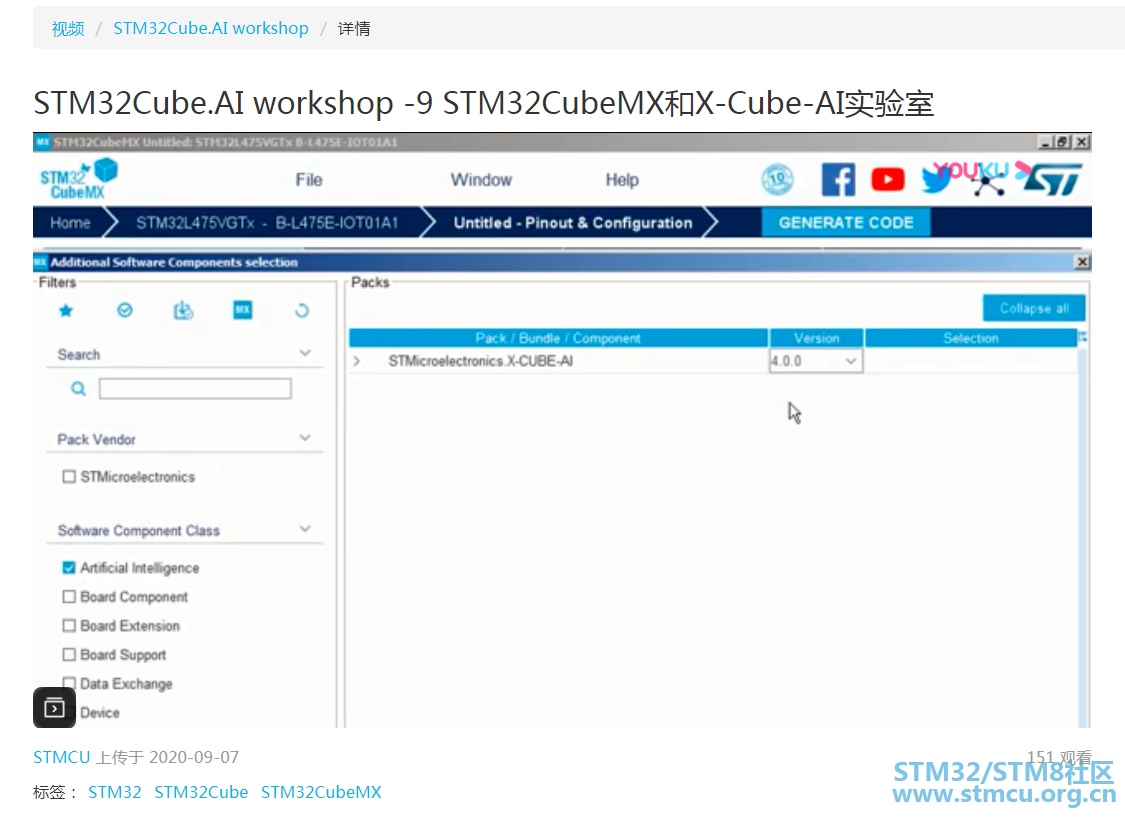
Task: Open the STMCU uploader link
Action: point(62,757)
